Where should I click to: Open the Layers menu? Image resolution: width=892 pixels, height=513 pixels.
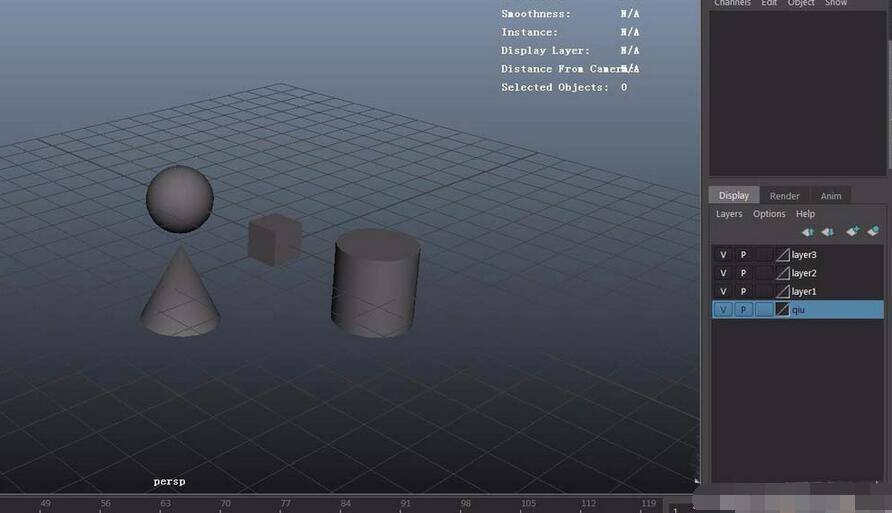coord(729,214)
